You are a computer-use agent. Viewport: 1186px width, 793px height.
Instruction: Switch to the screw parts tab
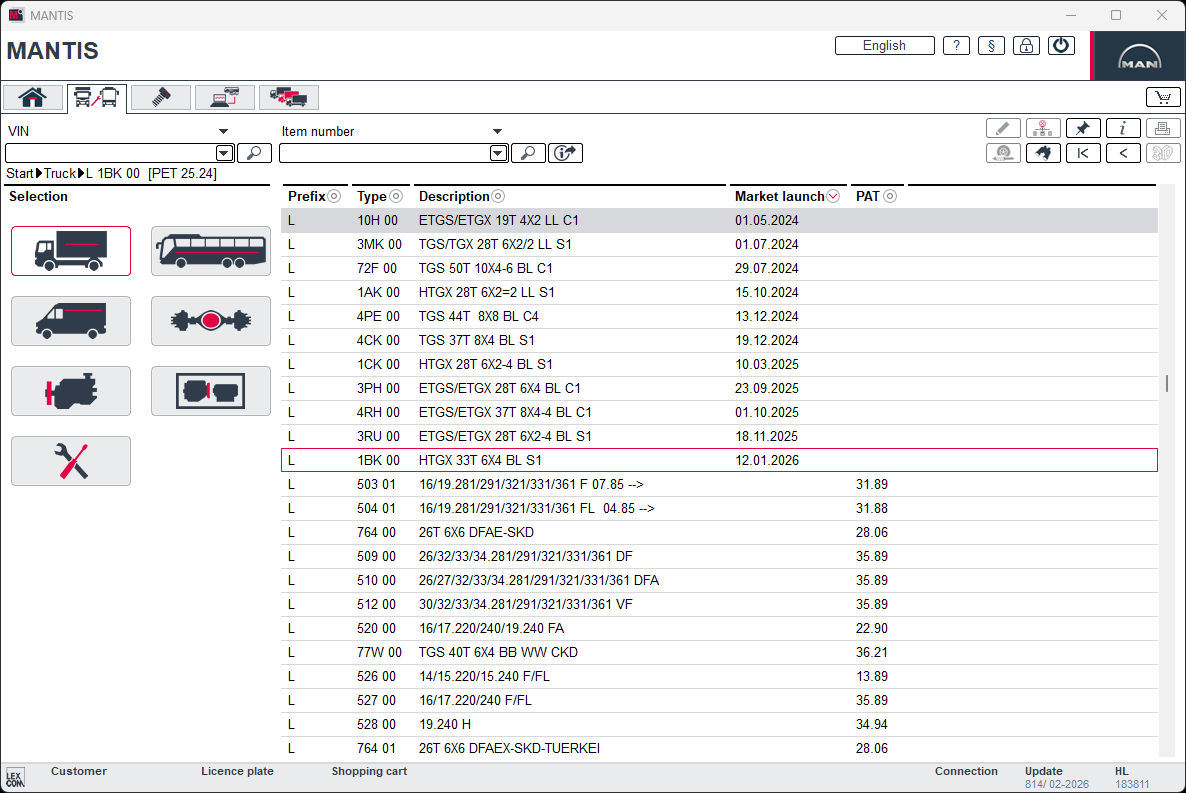tap(160, 97)
